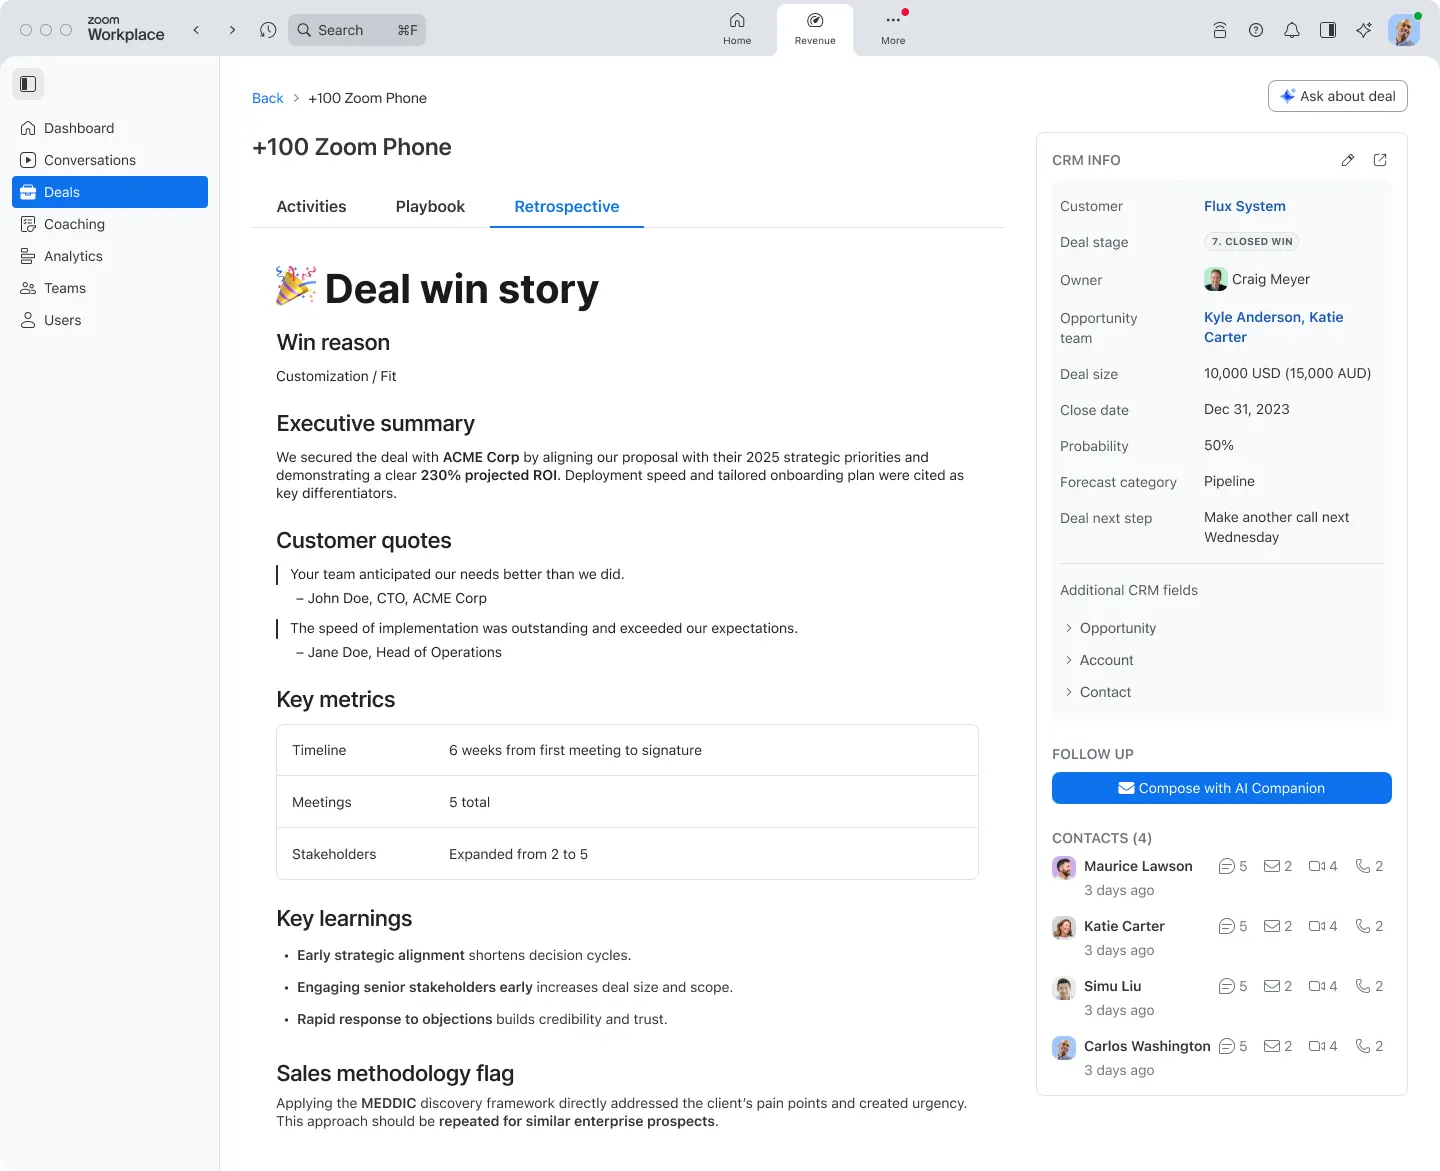Click the AI Companion sparkle icon

[x=1364, y=30]
